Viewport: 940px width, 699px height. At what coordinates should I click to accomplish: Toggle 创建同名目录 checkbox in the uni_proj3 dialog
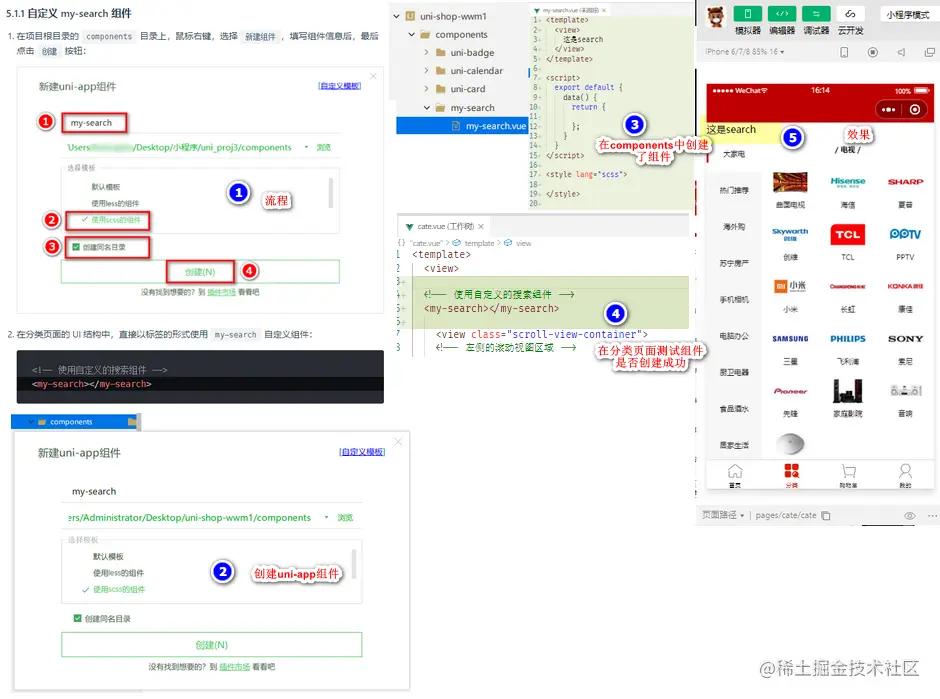(x=76, y=247)
